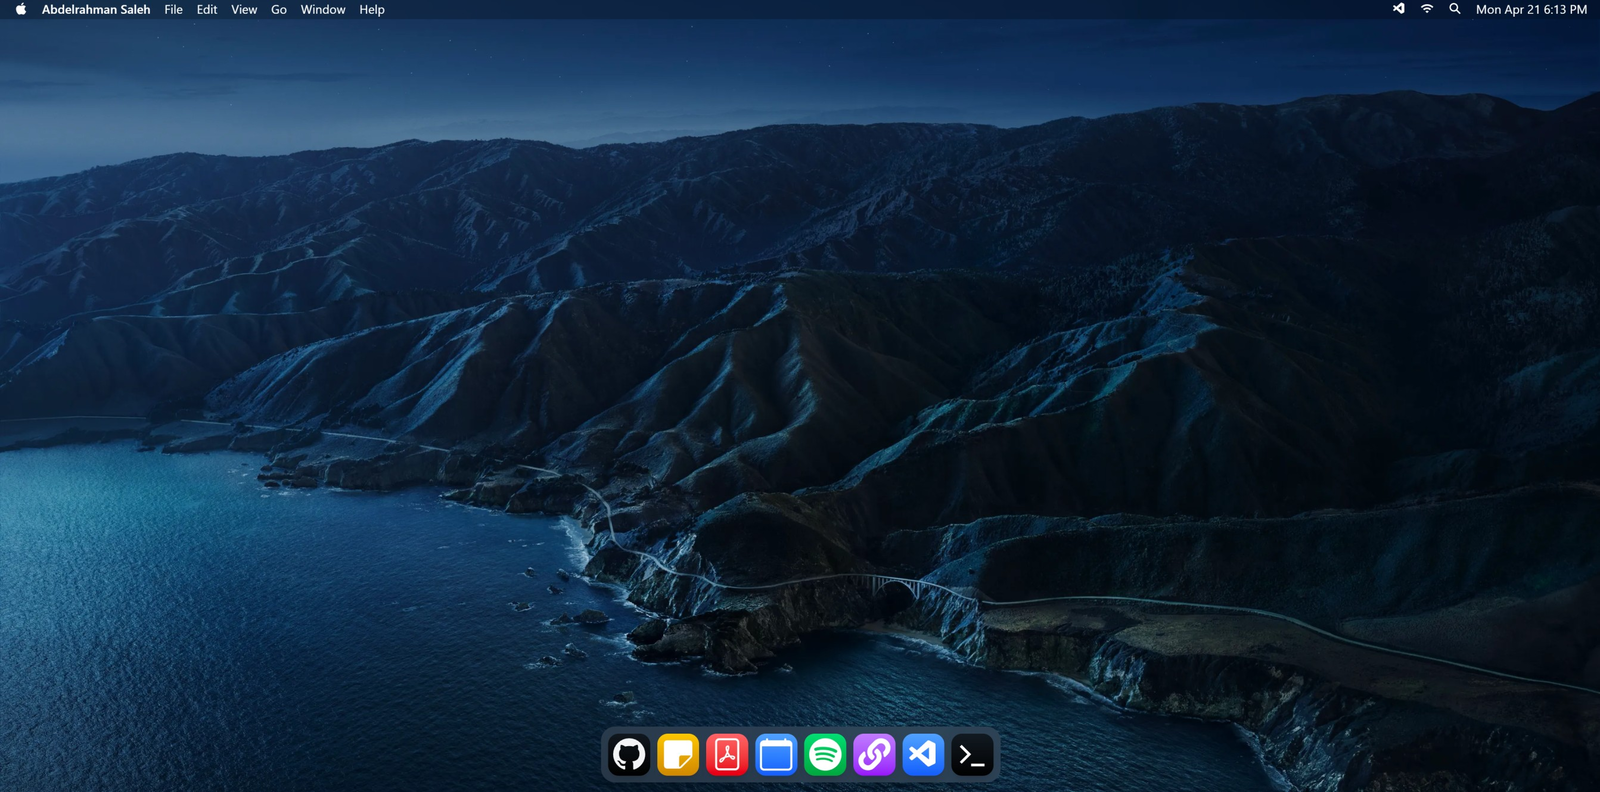Open the Wi-Fi status menu
Screen dimensions: 1600x792
coord(1427,9)
